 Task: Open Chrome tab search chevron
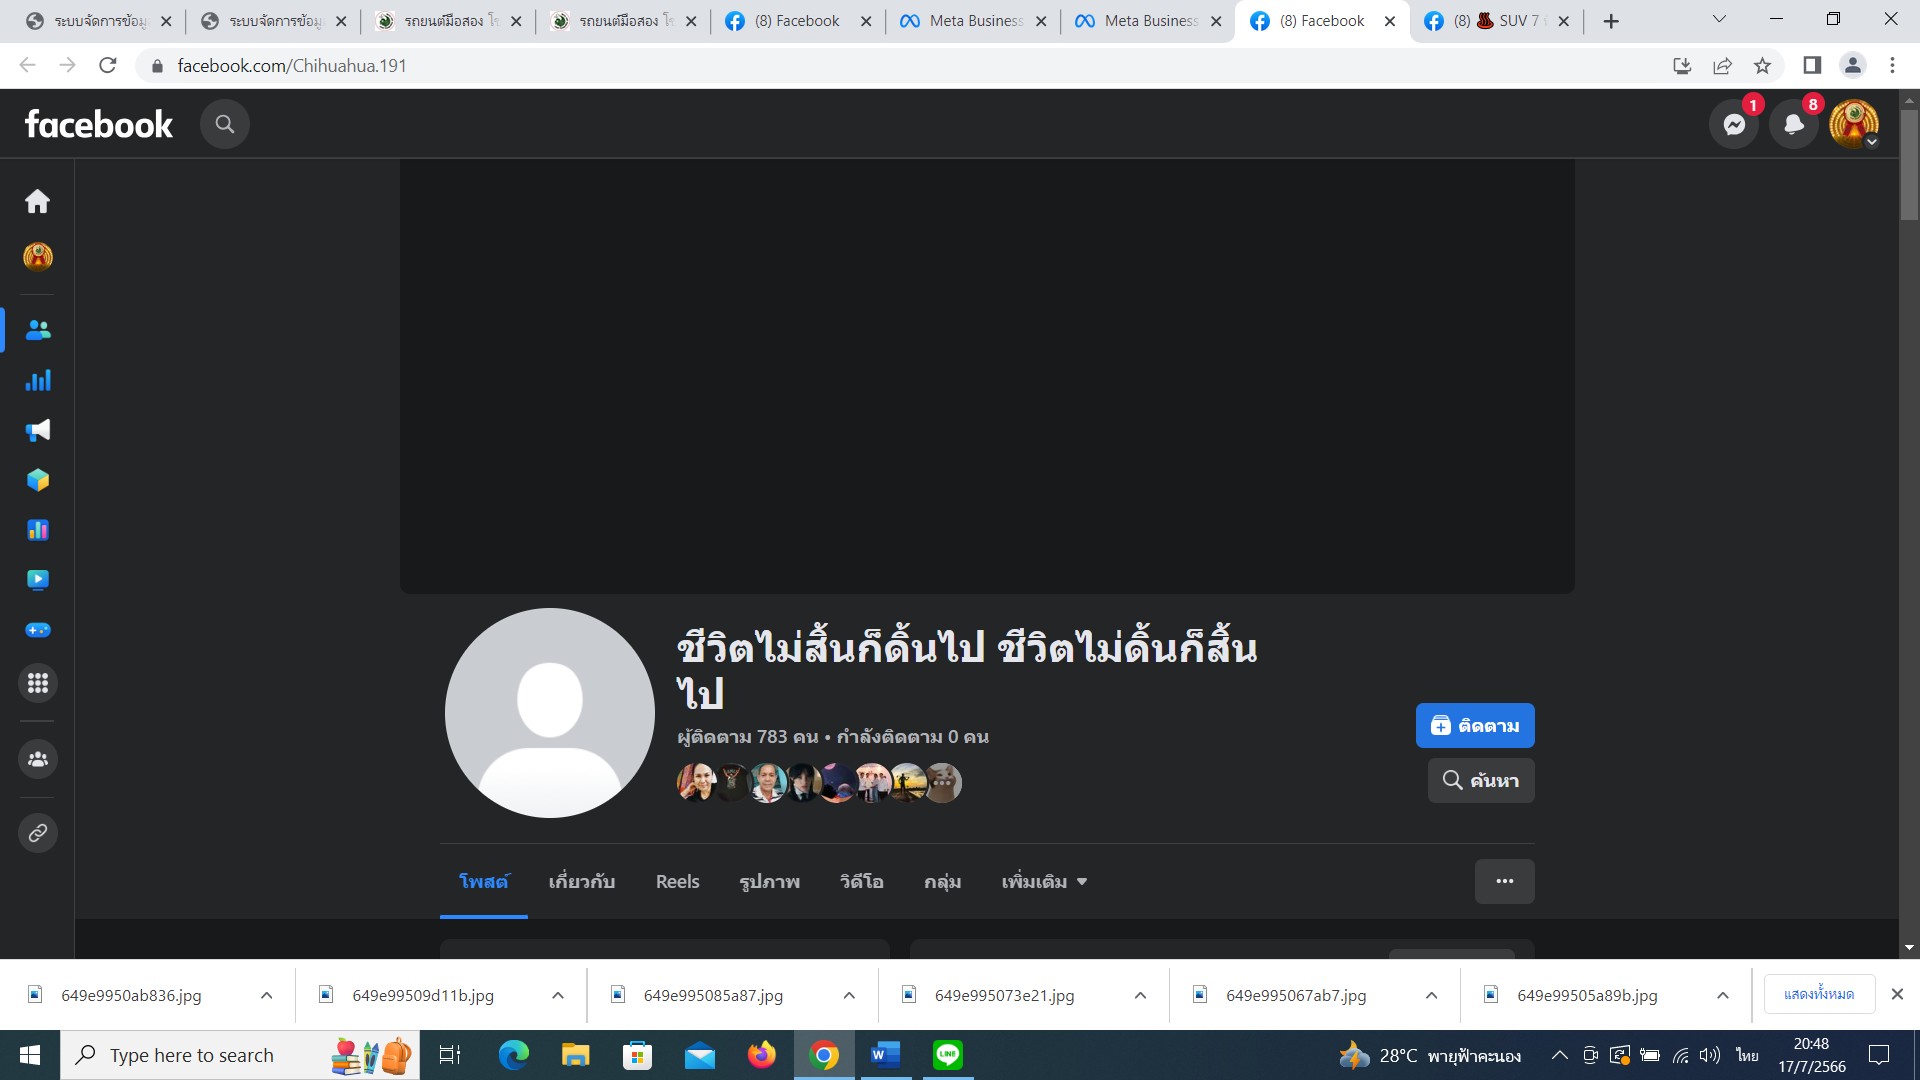(x=1719, y=20)
